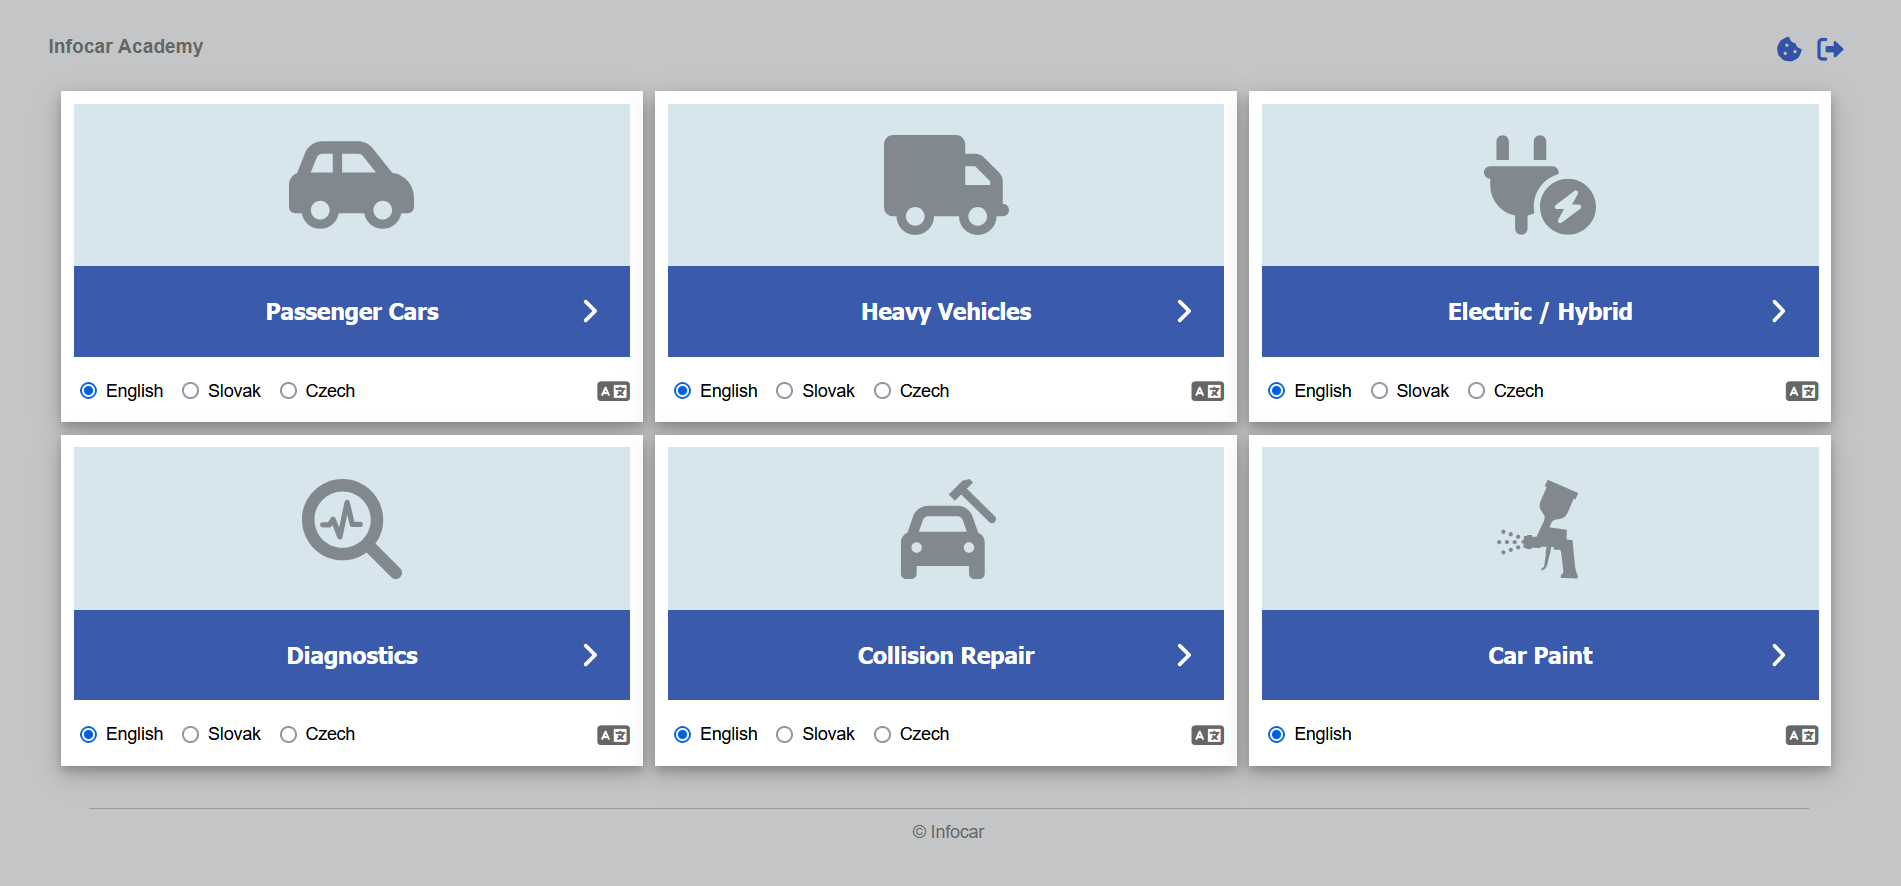Click the heavy vehicle truck icon

[945, 185]
